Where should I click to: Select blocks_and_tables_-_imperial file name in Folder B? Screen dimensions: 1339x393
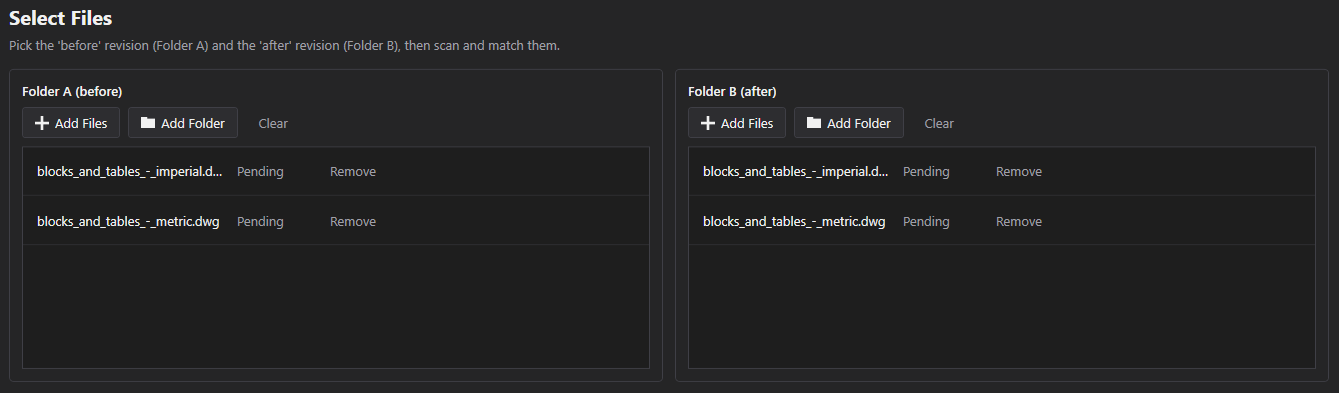[x=796, y=172]
